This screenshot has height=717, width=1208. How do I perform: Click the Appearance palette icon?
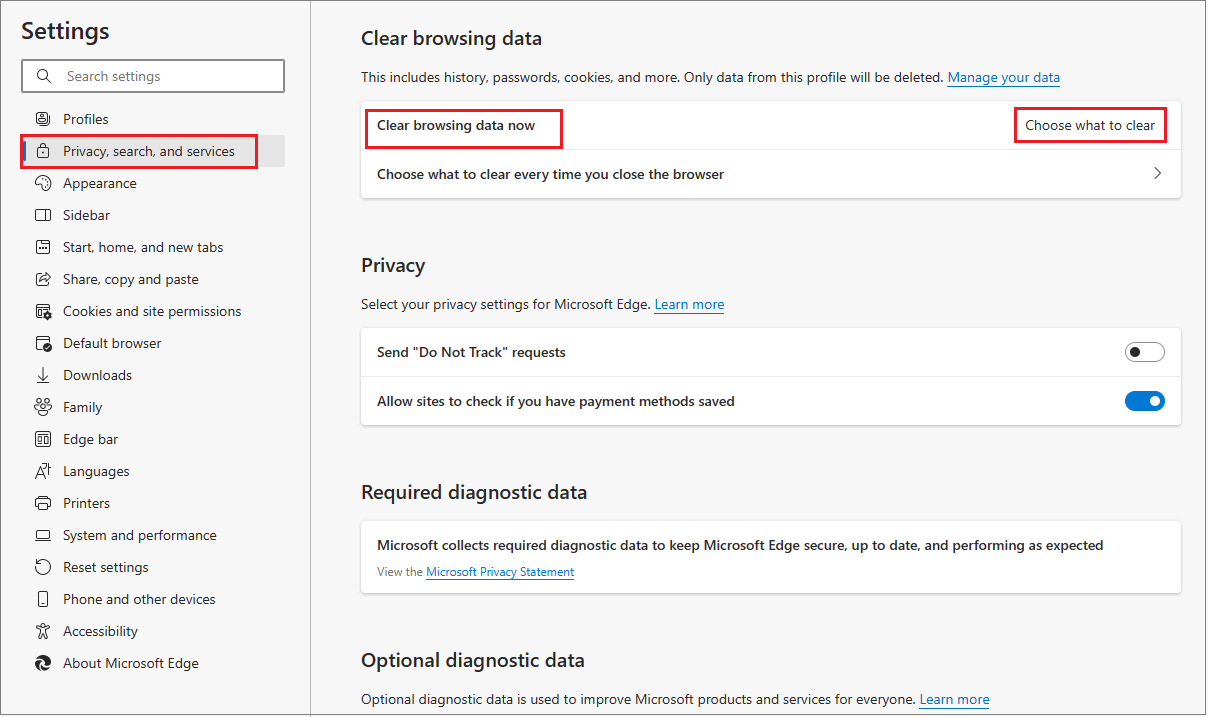click(43, 183)
